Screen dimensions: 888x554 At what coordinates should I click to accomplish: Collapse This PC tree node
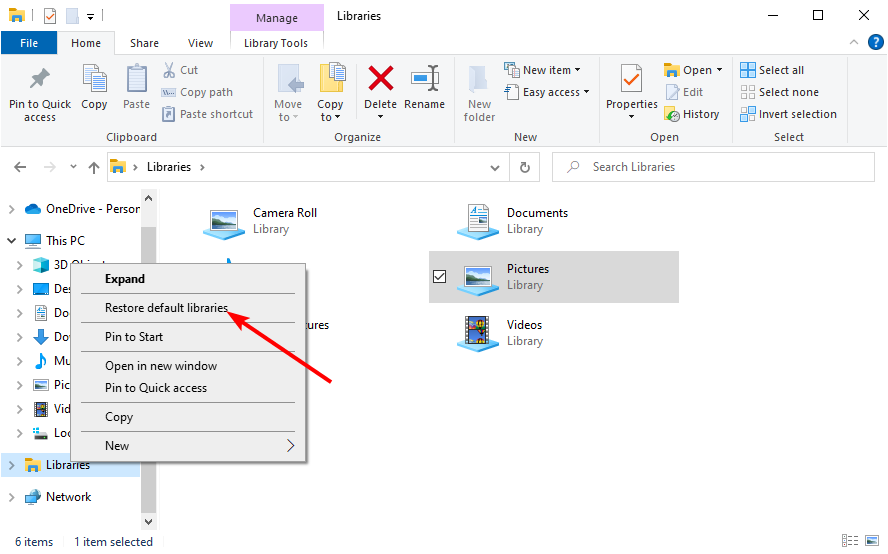[11, 241]
